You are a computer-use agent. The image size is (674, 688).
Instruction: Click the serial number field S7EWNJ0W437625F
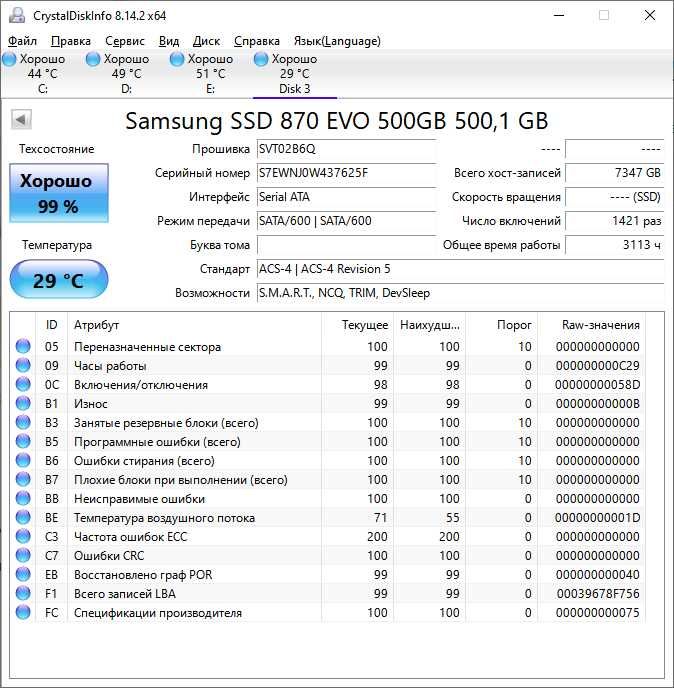[346, 173]
